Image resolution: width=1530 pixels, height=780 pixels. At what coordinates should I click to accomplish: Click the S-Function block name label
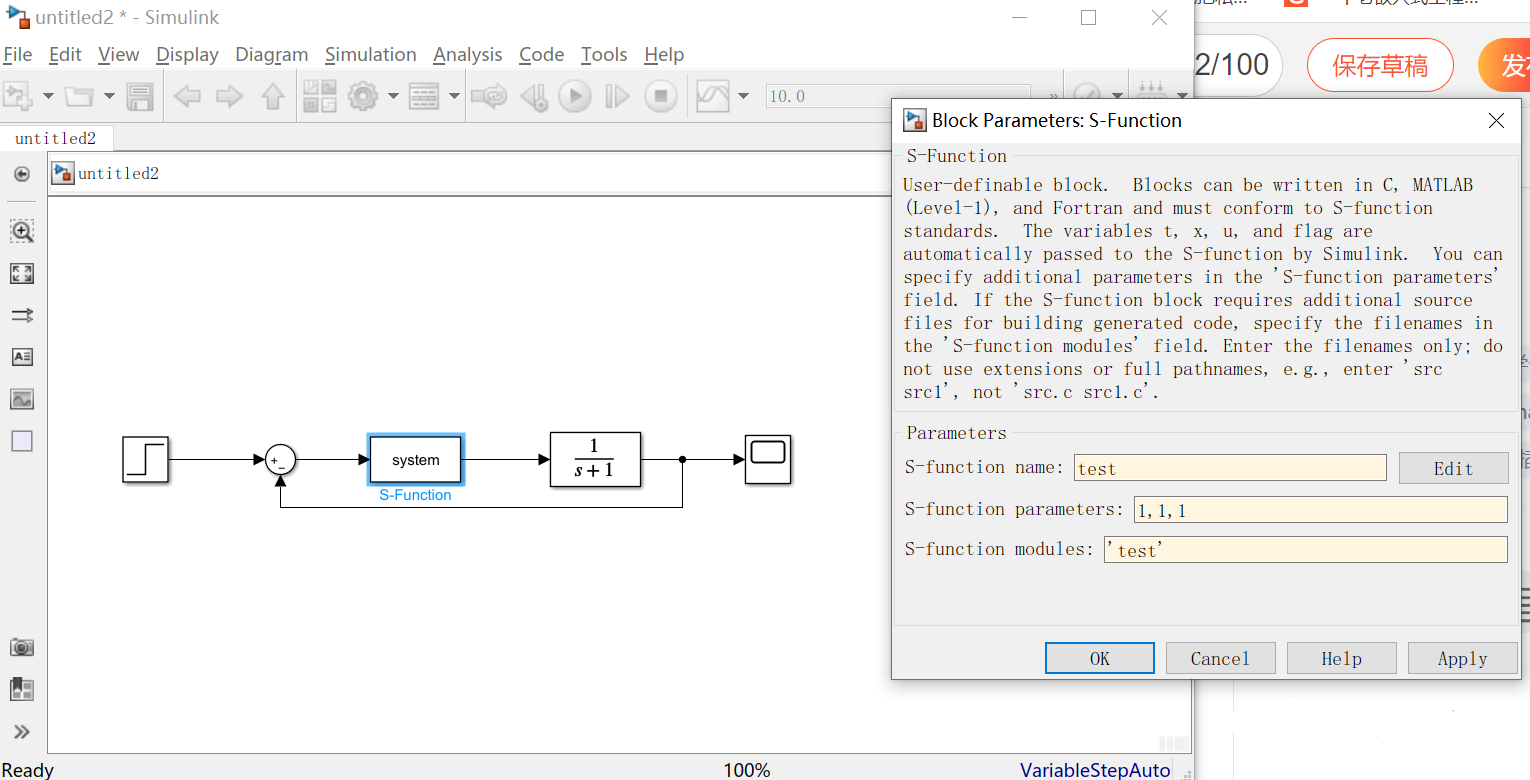click(415, 495)
